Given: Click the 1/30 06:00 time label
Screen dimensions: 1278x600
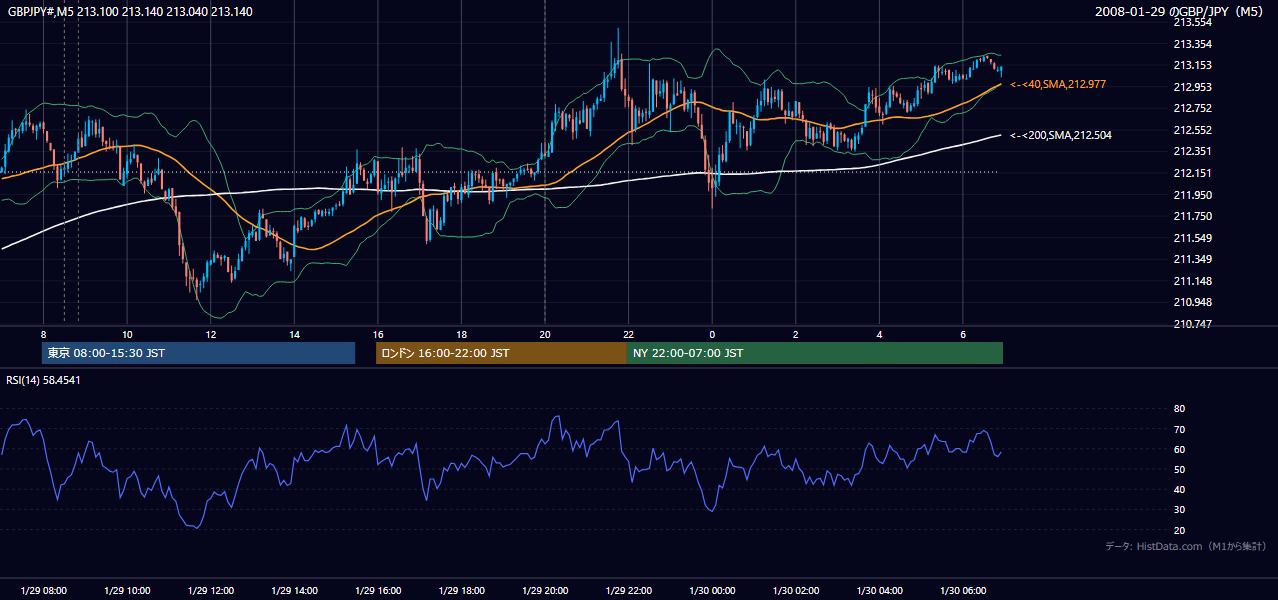Looking at the screenshot, I should [962, 590].
